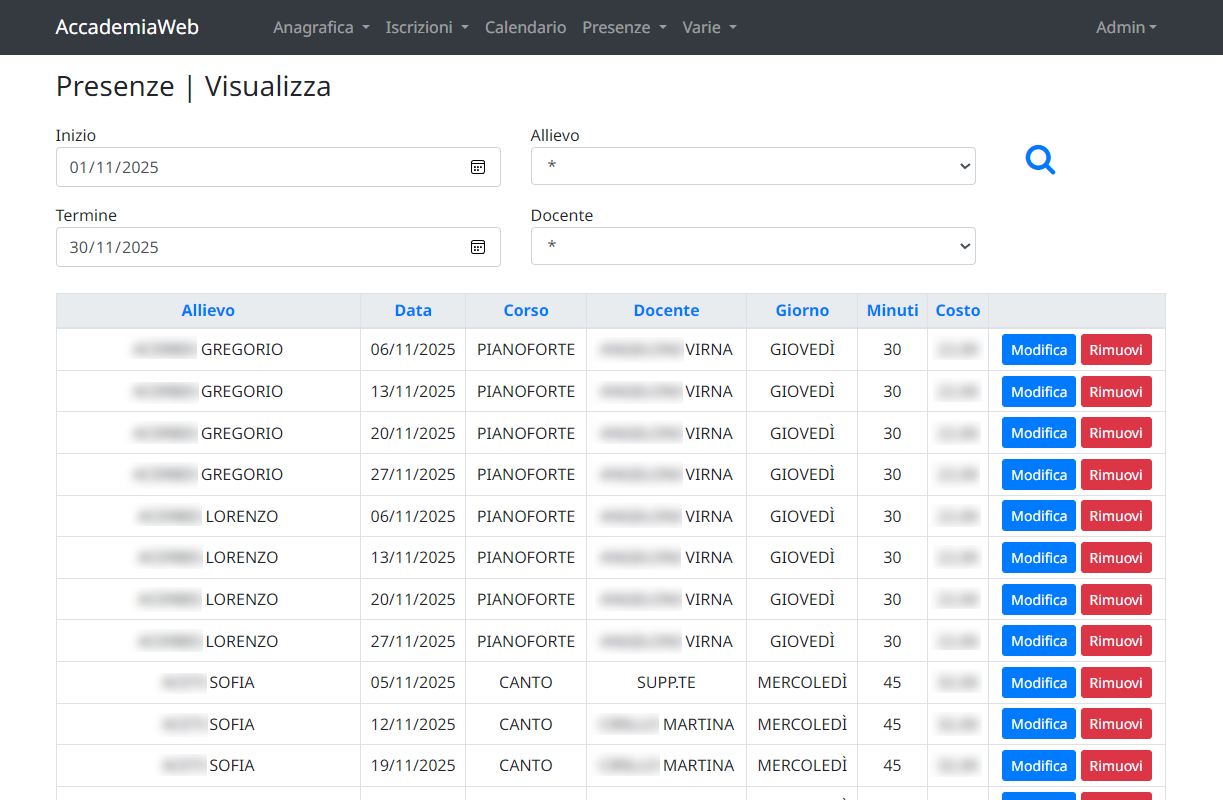
Task: Open the Anagrafica menu
Action: pos(321,27)
